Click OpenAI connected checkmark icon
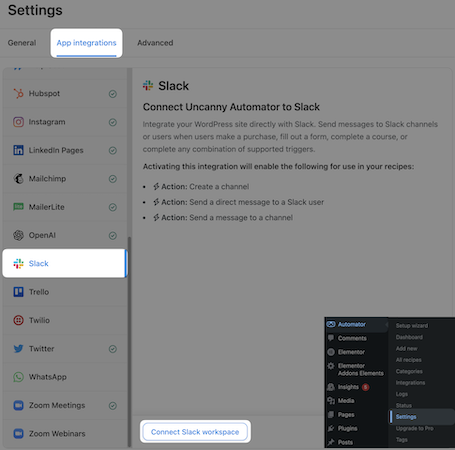 click(113, 235)
